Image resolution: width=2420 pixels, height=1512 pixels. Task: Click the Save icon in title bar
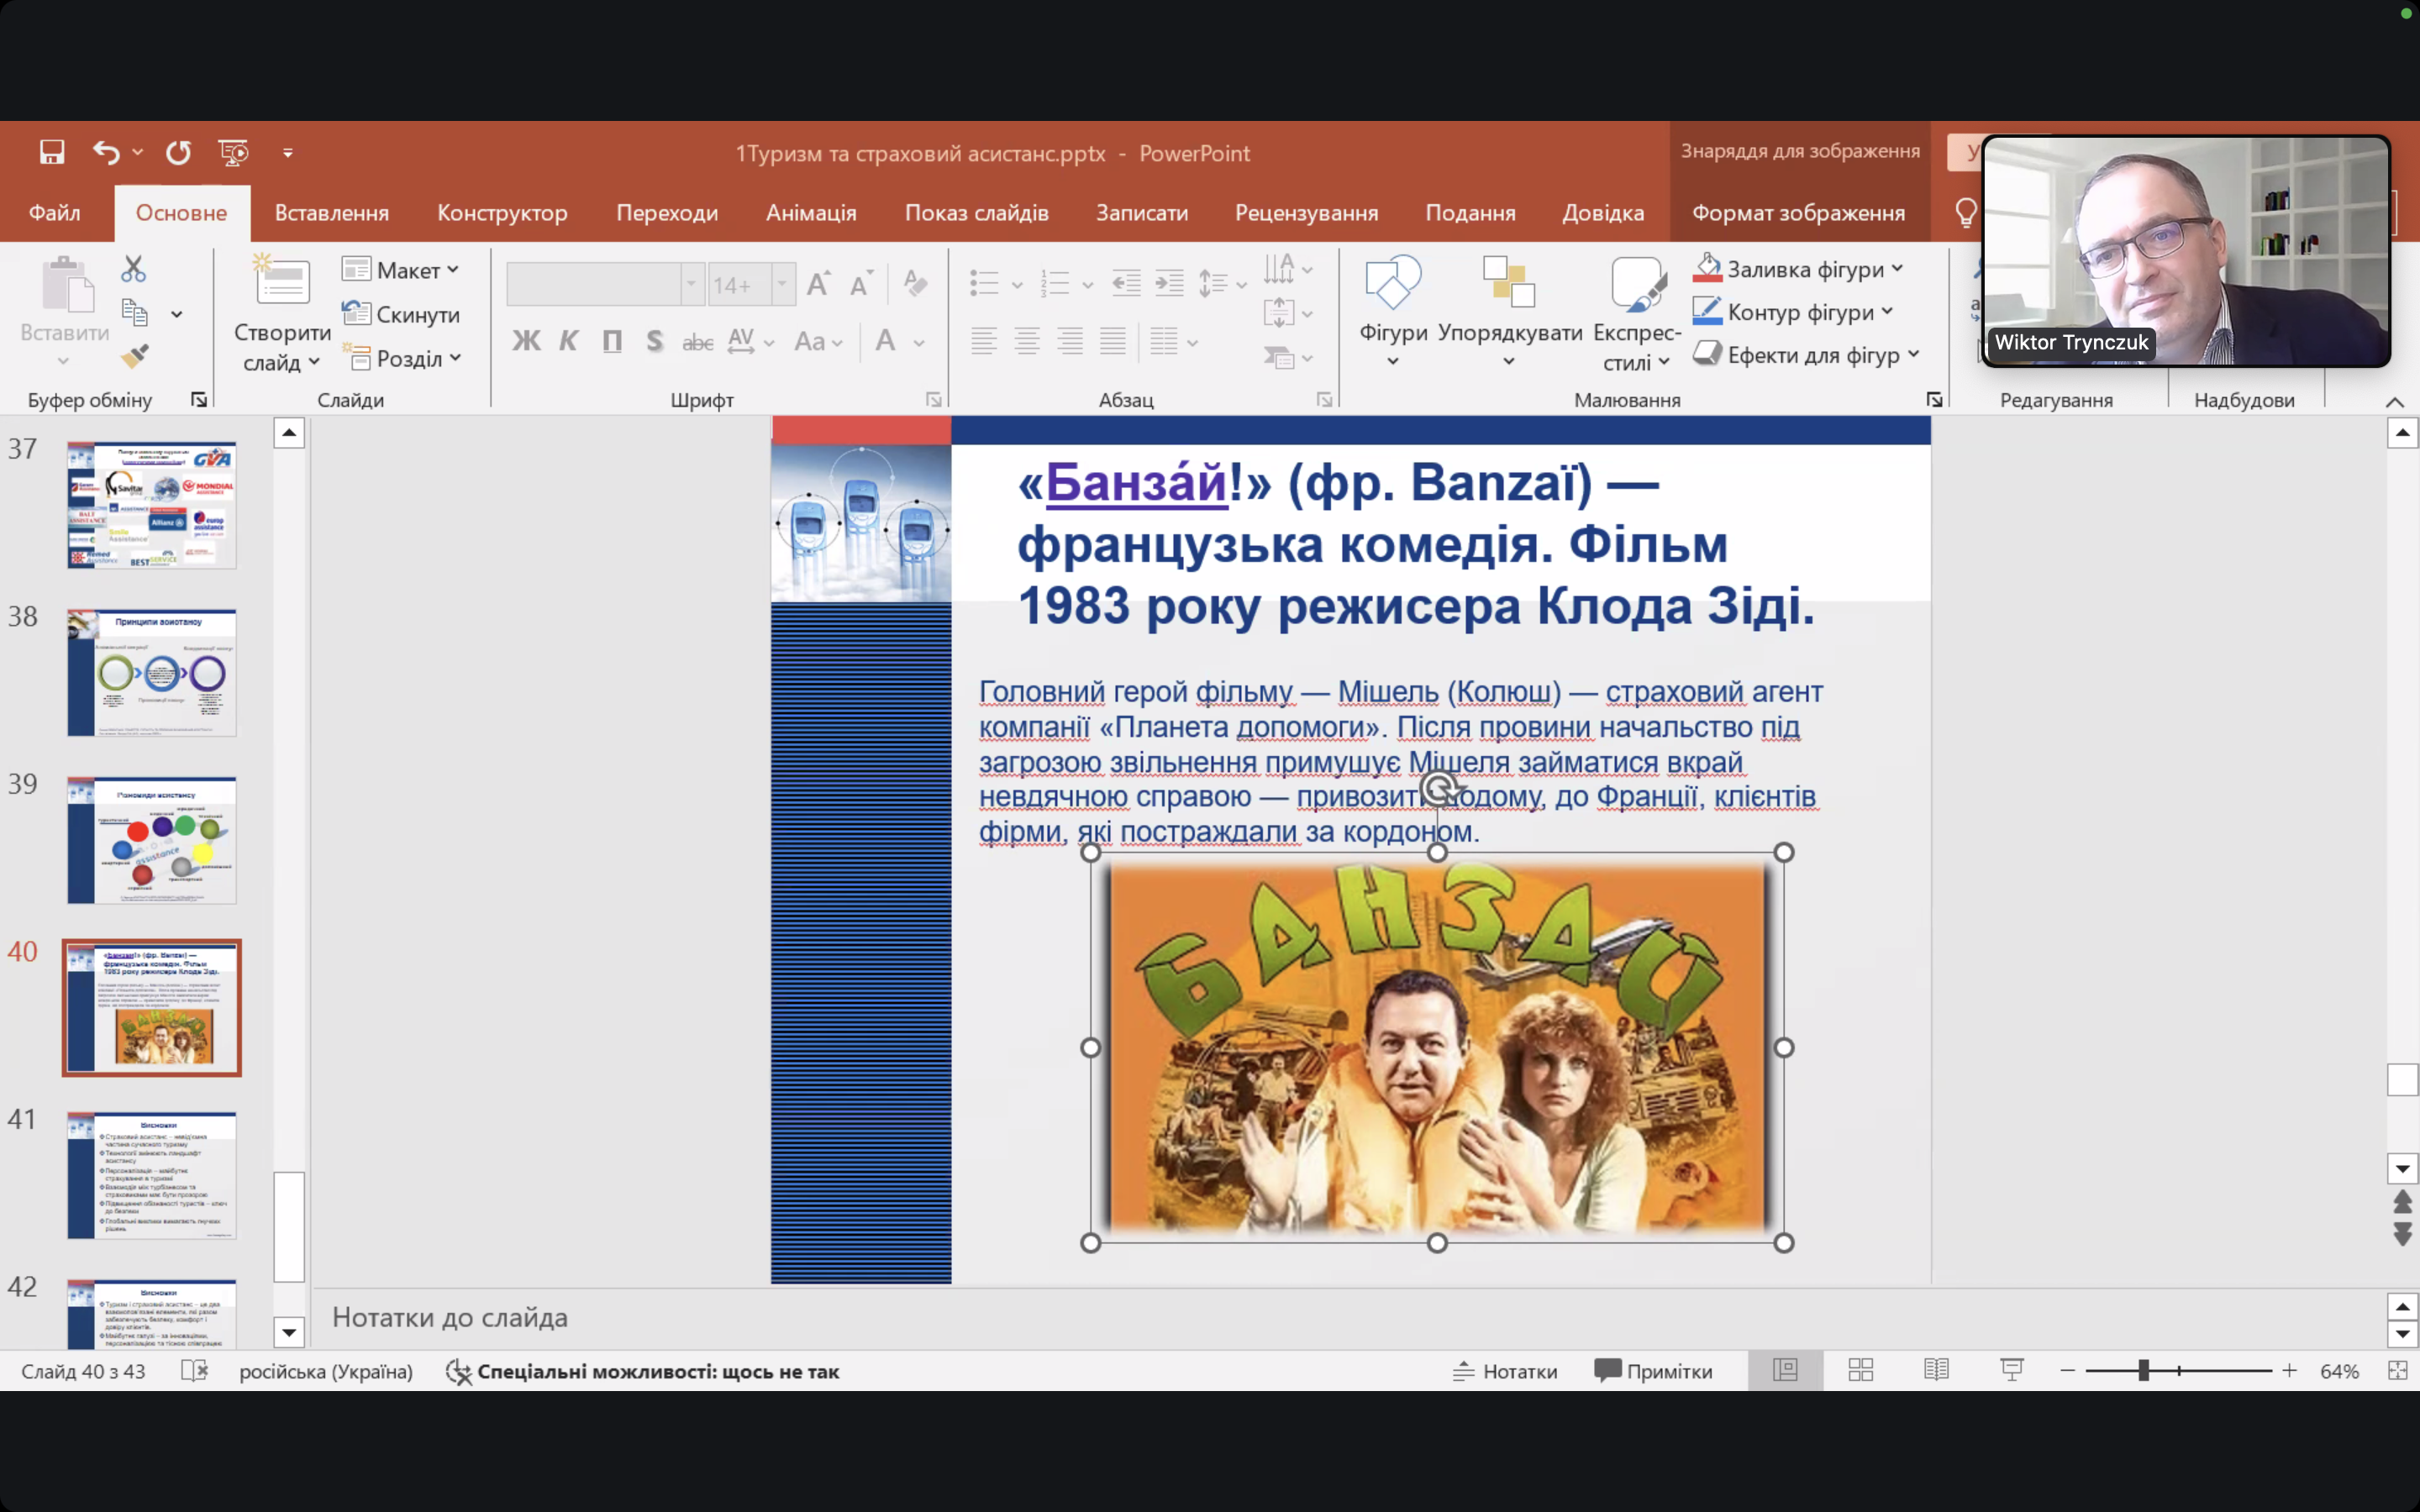click(52, 153)
